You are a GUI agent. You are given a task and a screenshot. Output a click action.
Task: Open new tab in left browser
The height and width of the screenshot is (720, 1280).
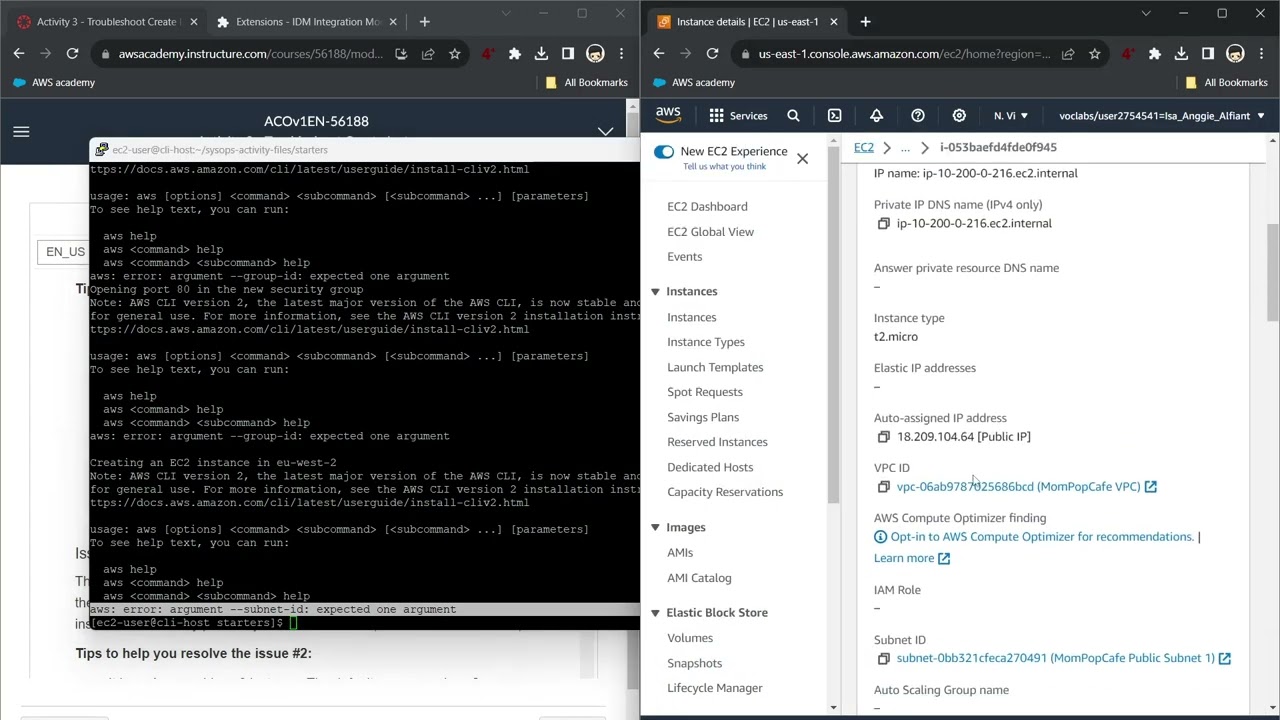click(424, 21)
